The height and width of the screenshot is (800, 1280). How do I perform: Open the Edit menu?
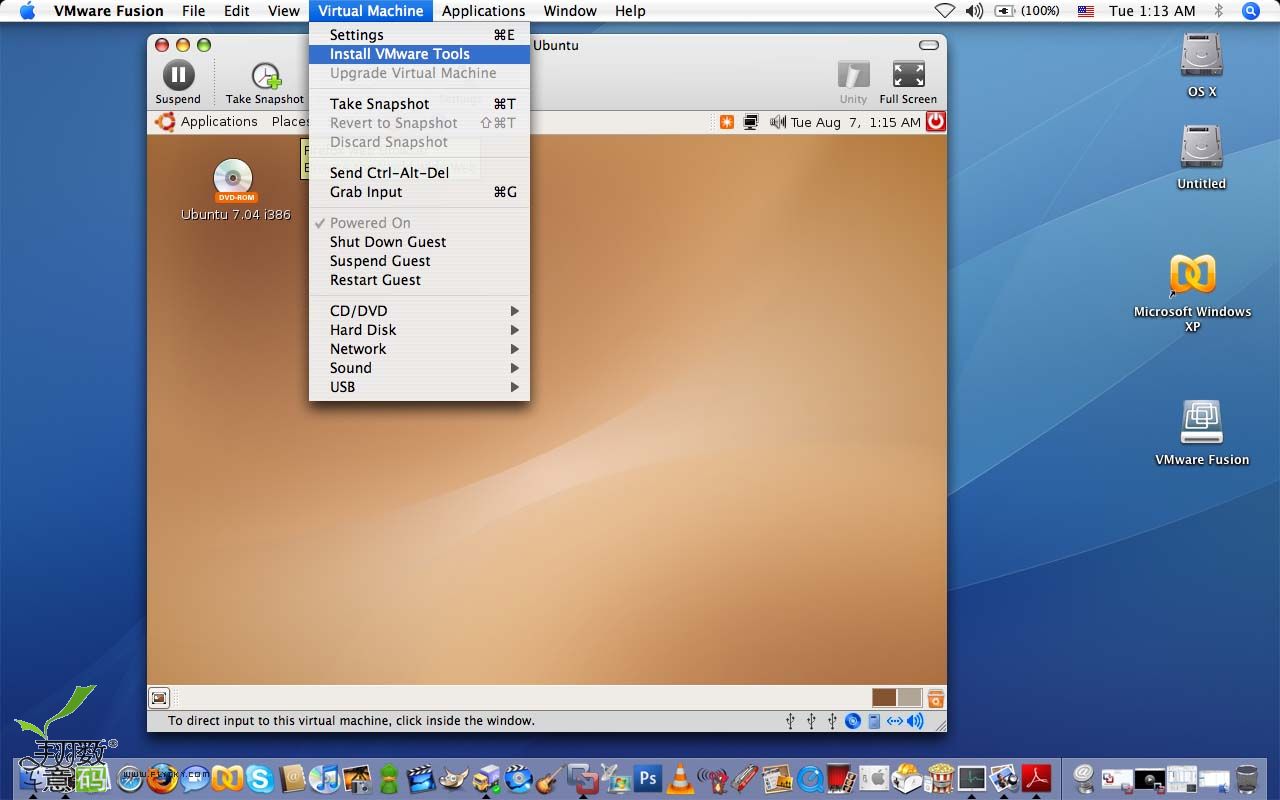click(x=237, y=11)
